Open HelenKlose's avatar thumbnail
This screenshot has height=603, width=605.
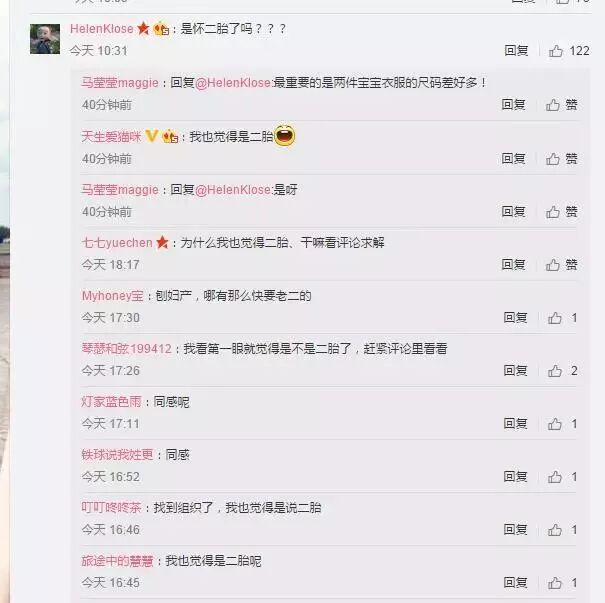pyautogui.click(x=45, y=39)
